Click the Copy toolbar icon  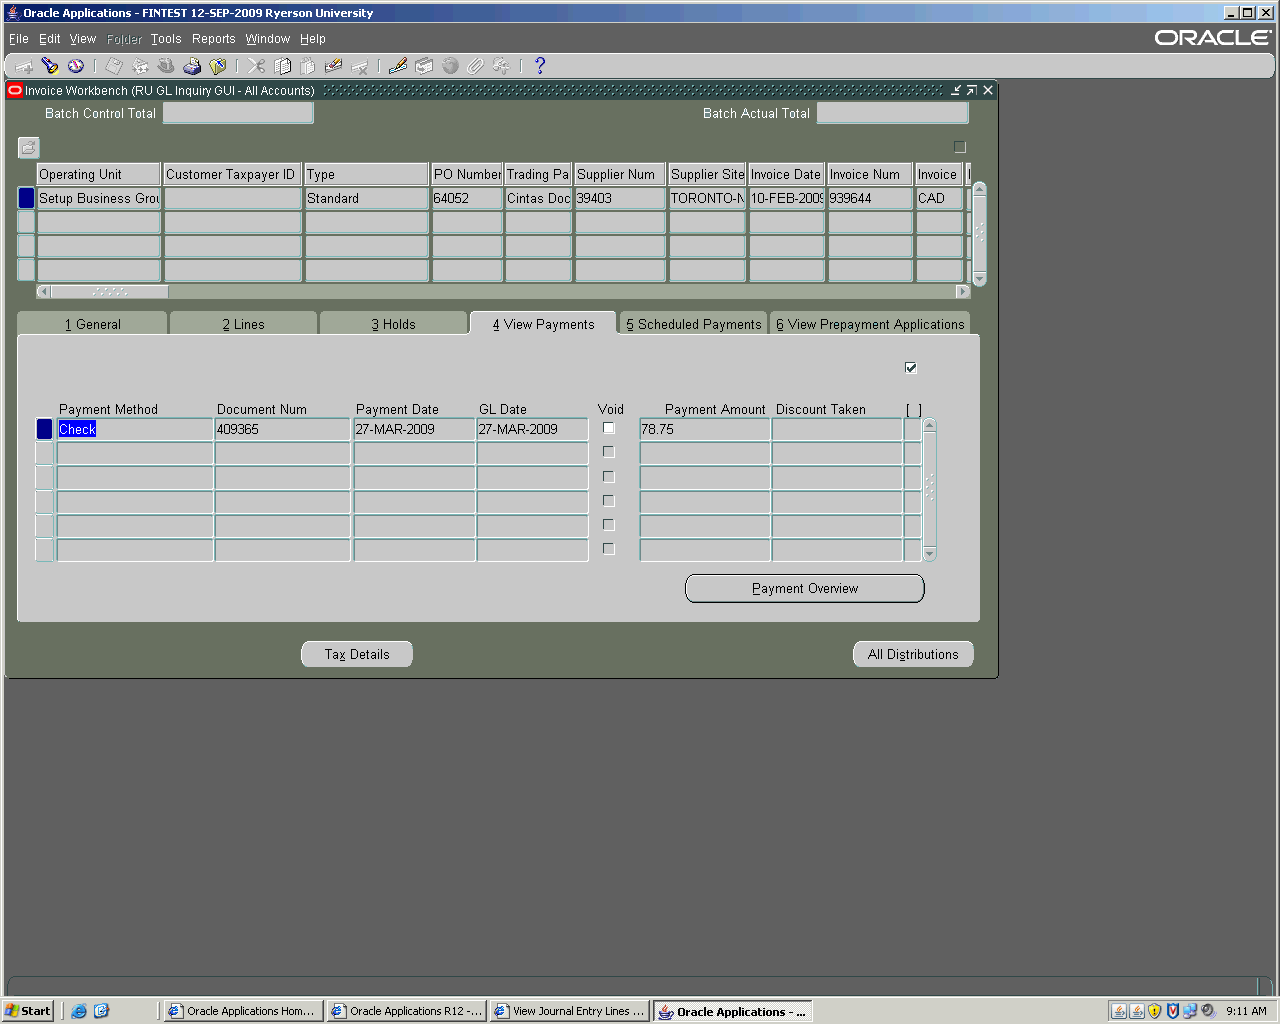[283, 66]
